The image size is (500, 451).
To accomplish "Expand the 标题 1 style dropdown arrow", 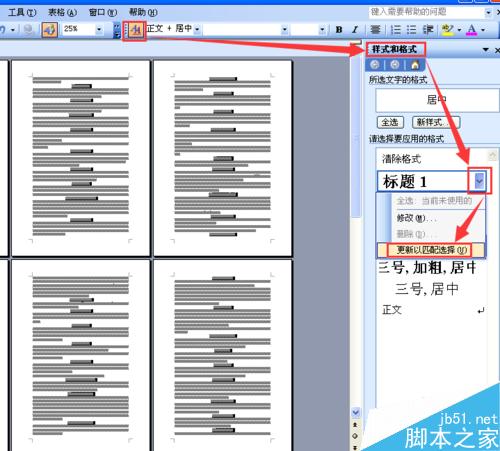I will click(x=479, y=181).
